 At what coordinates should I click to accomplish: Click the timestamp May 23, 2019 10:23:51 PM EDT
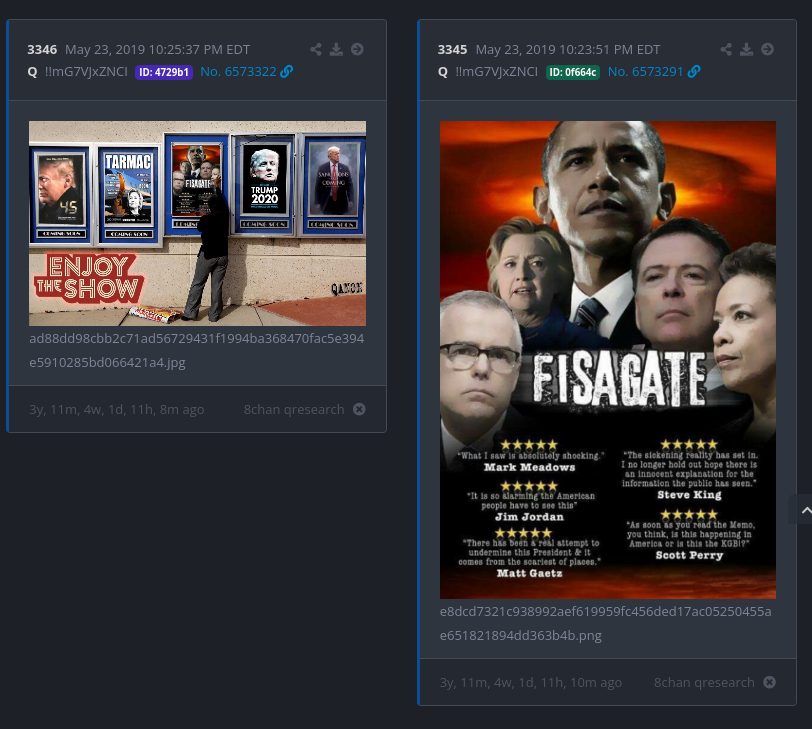click(x=568, y=50)
